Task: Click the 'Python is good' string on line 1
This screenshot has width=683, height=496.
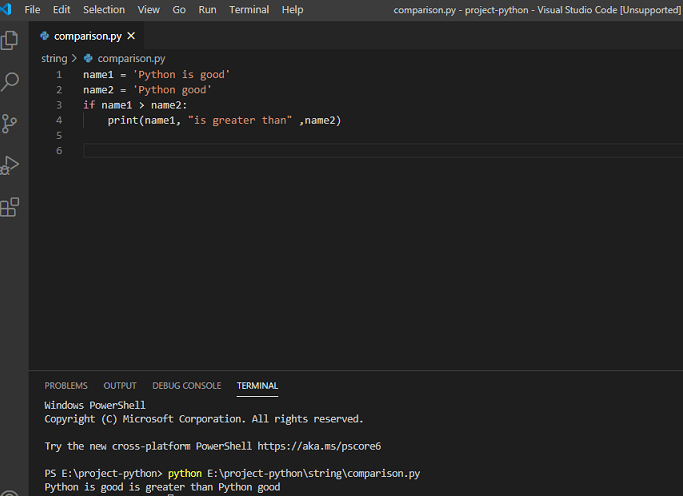Action: [x=182, y=74]
